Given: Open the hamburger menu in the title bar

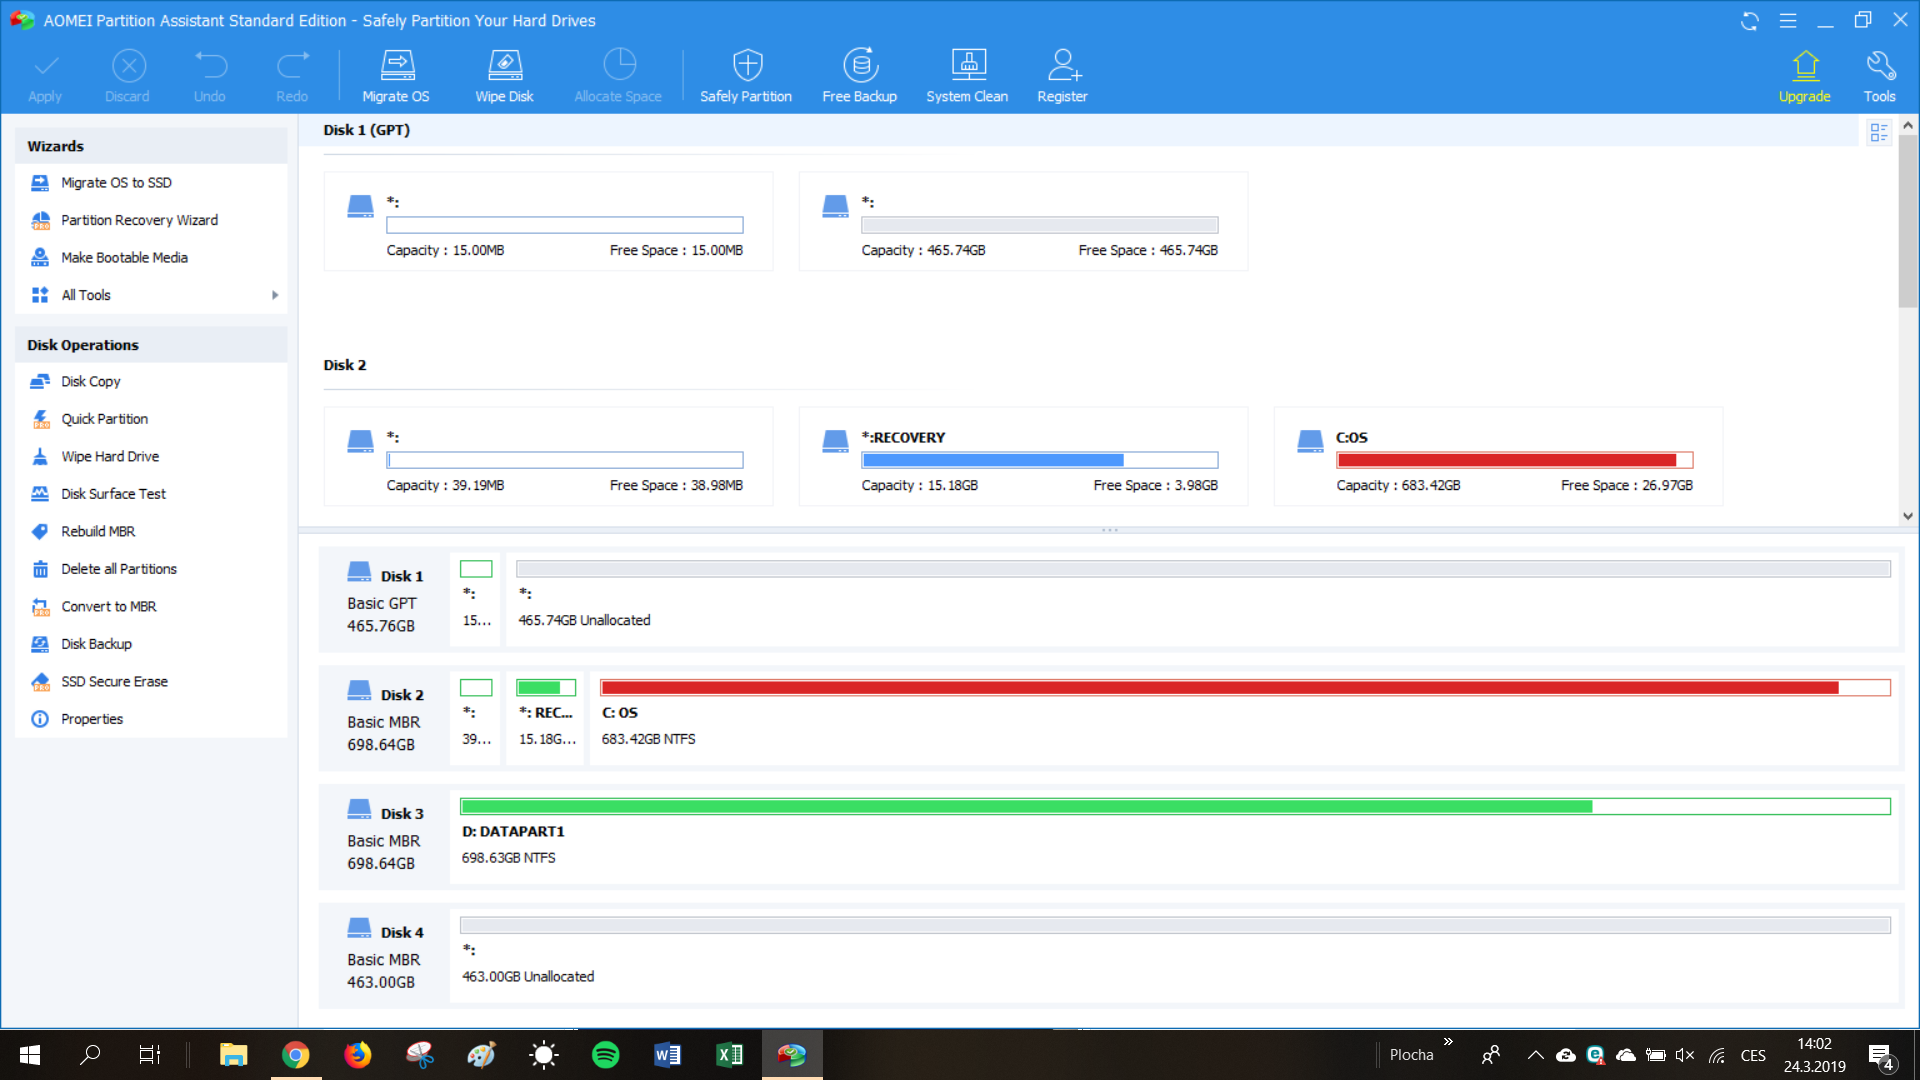Looking at the screenshot, I should click(x=1788, y=21).
